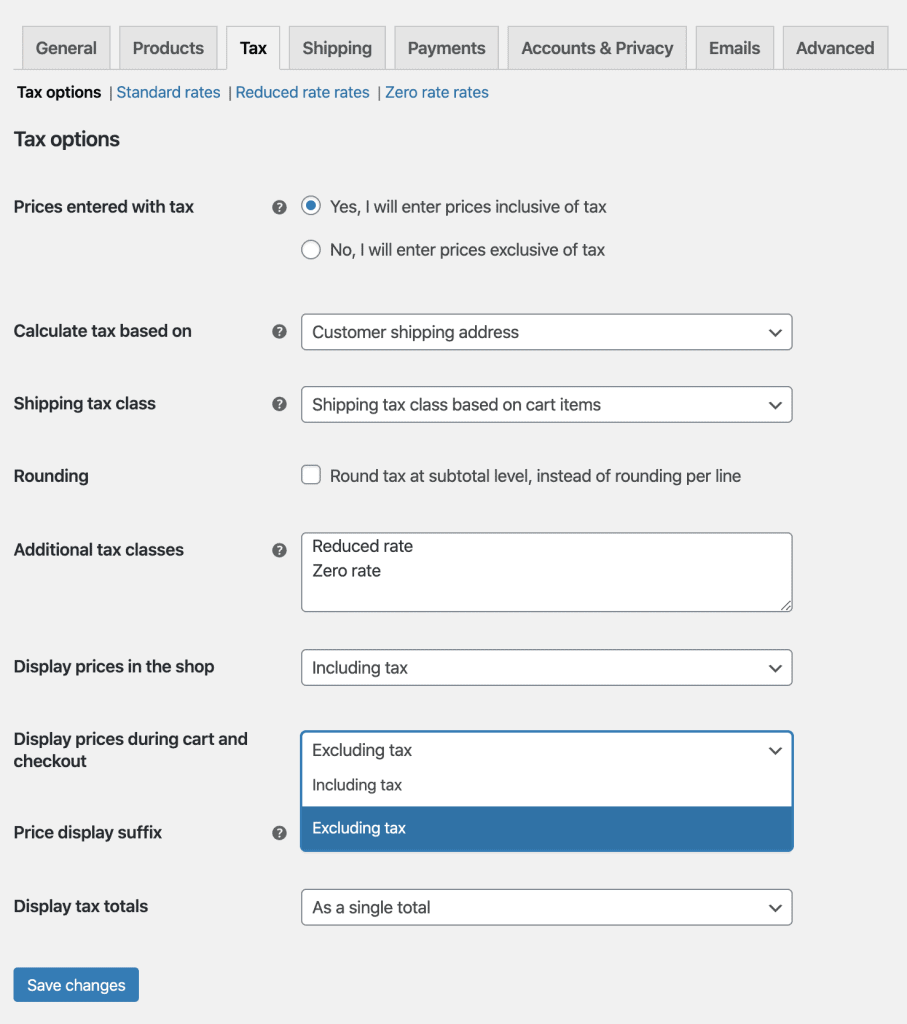Click inside the Additional tax classes textarea

click(546, 585)
